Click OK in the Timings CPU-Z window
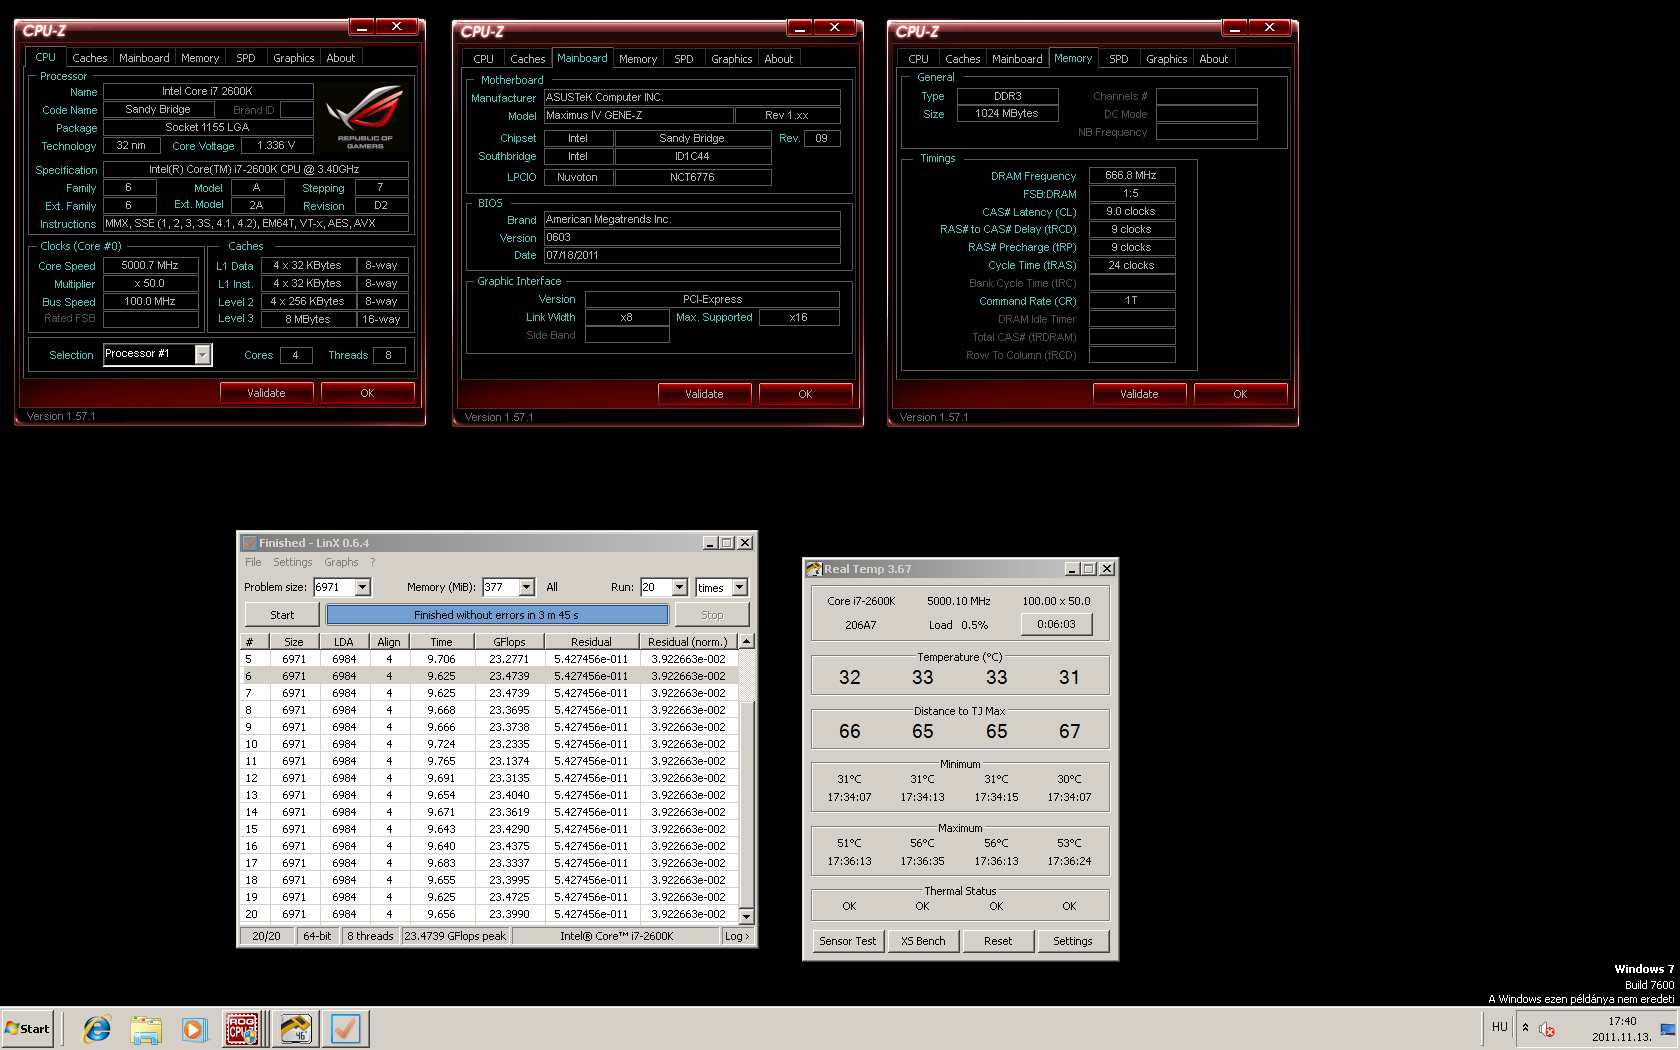The height and width of the screenshot is (1050, 1680). (1240, 394)
